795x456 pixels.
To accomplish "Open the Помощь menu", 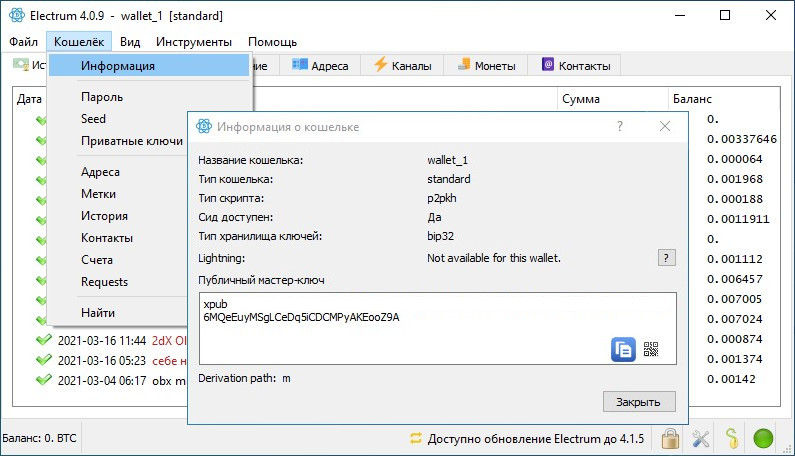I will tap(272, 42).
